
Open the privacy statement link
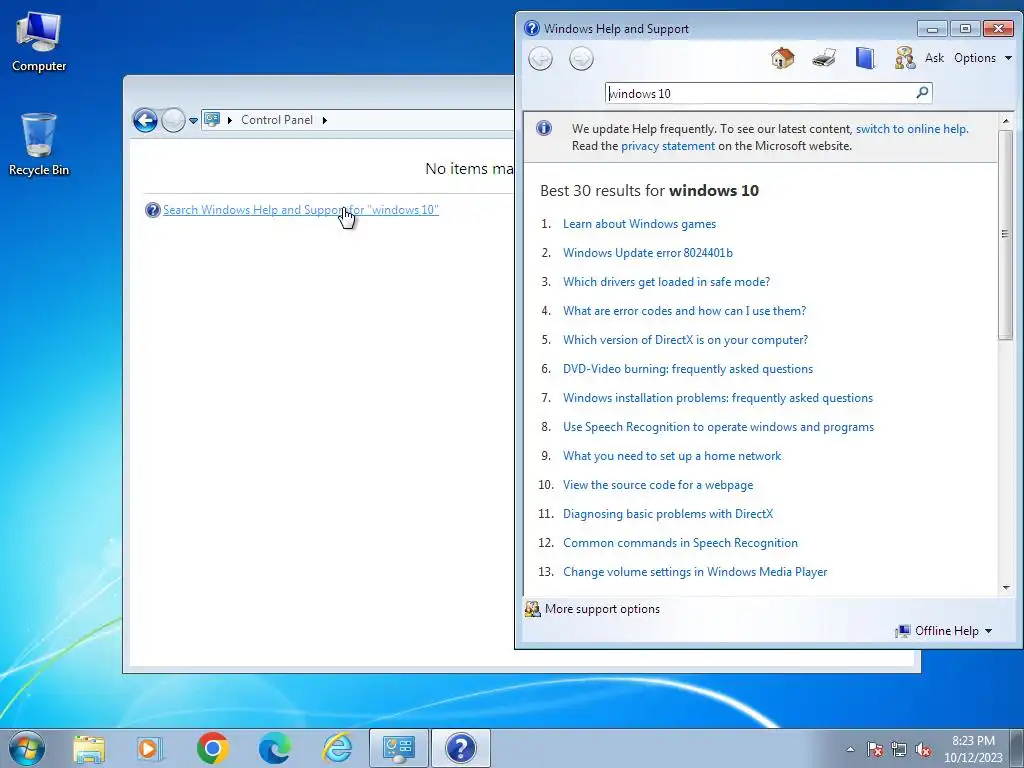tap(667, 146)
